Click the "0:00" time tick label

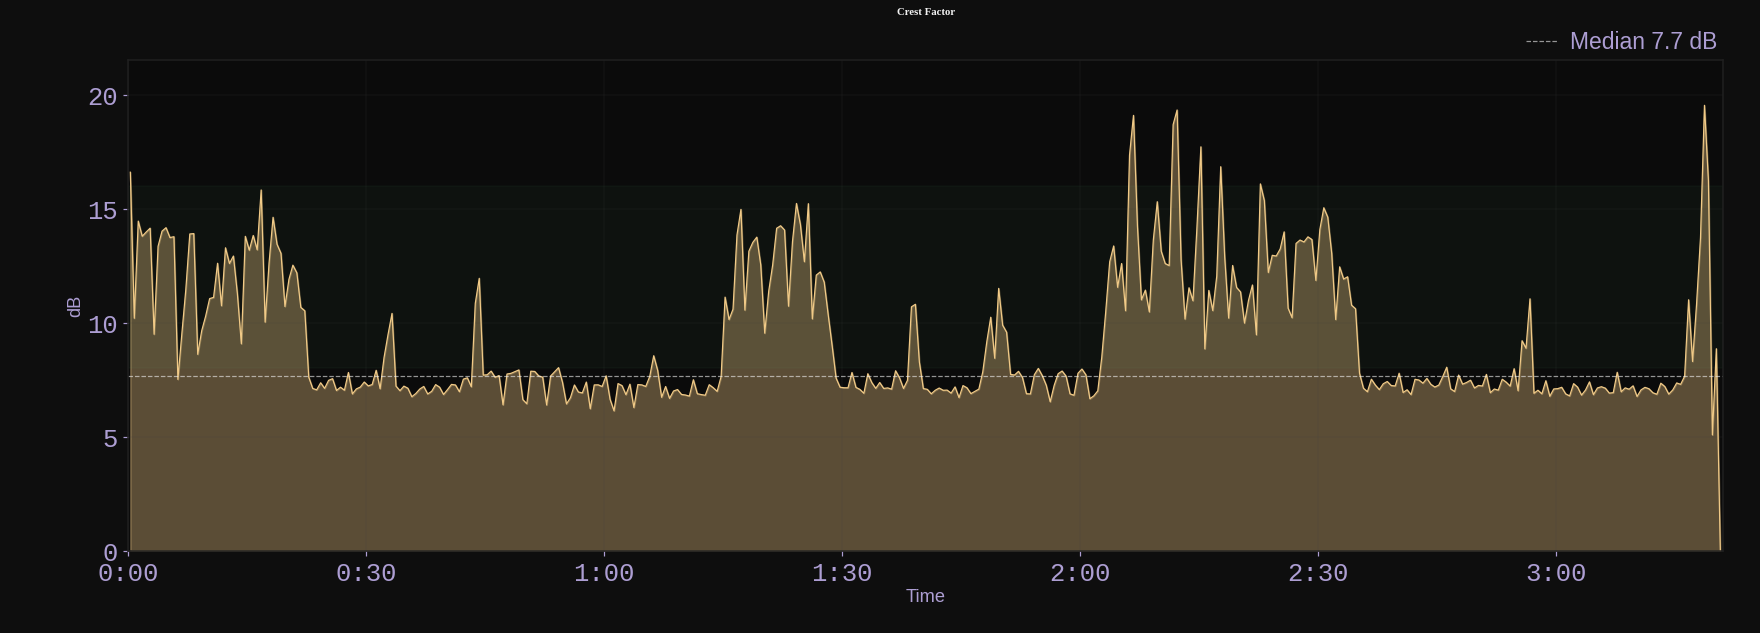pyautogui.click(x=128, y=574)
